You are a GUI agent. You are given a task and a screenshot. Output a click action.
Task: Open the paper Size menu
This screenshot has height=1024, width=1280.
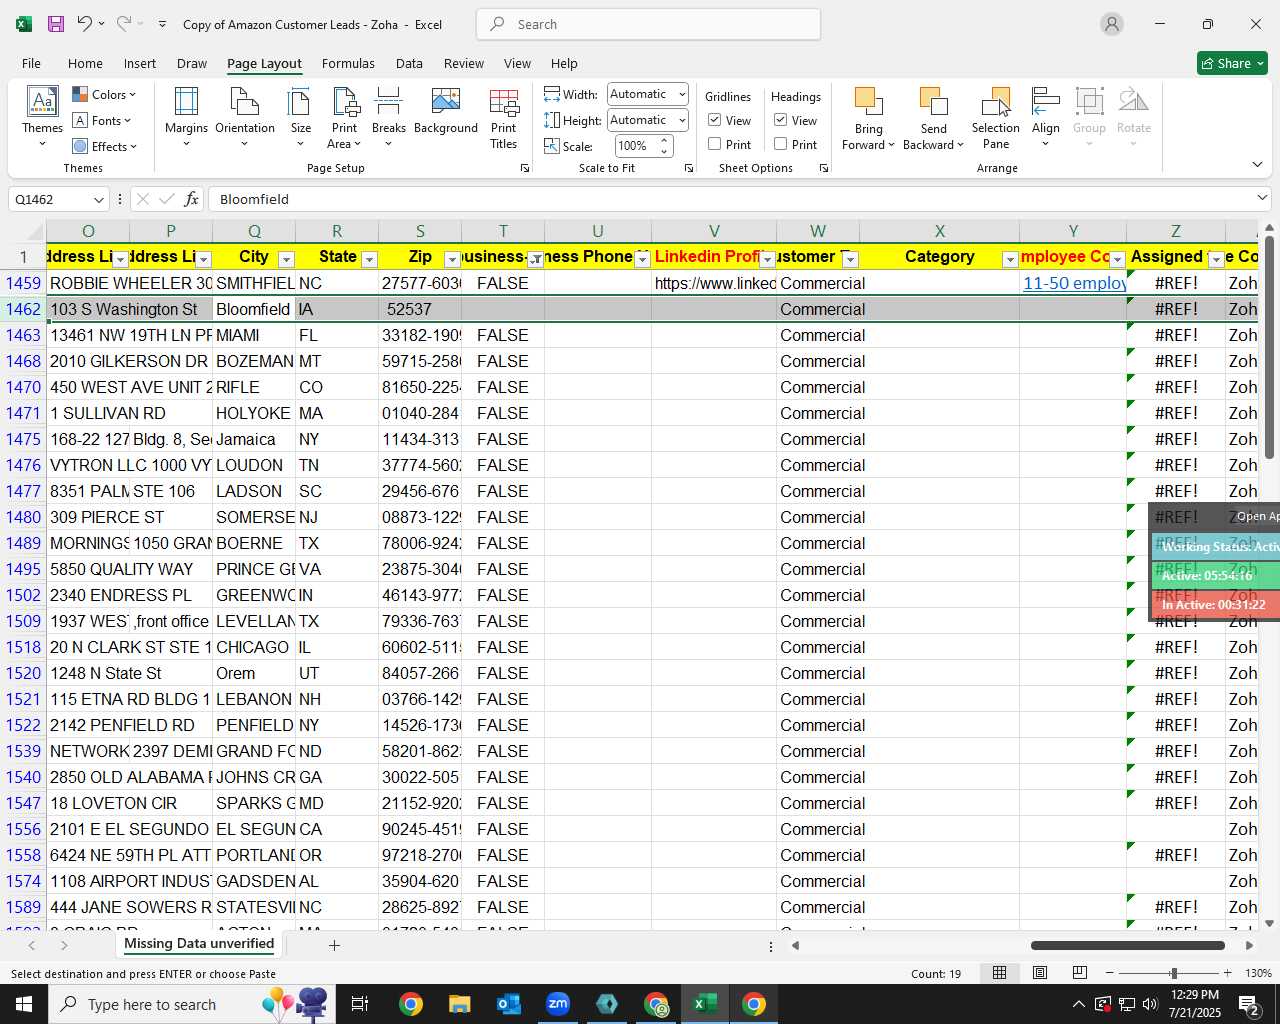[300, 118]
